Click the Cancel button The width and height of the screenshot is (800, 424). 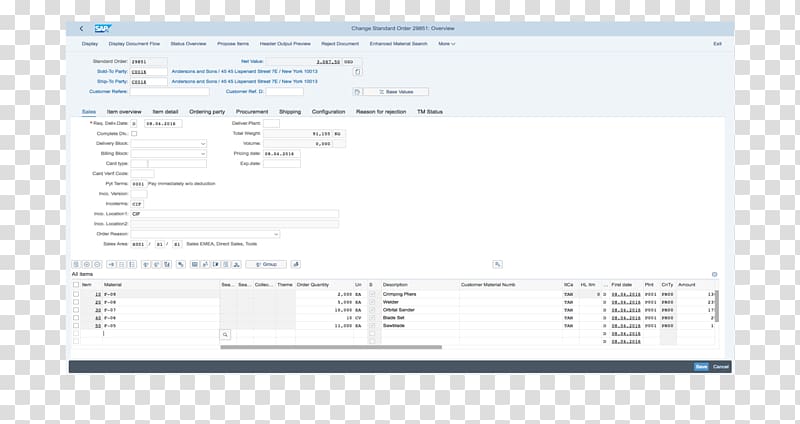(720, 367)
